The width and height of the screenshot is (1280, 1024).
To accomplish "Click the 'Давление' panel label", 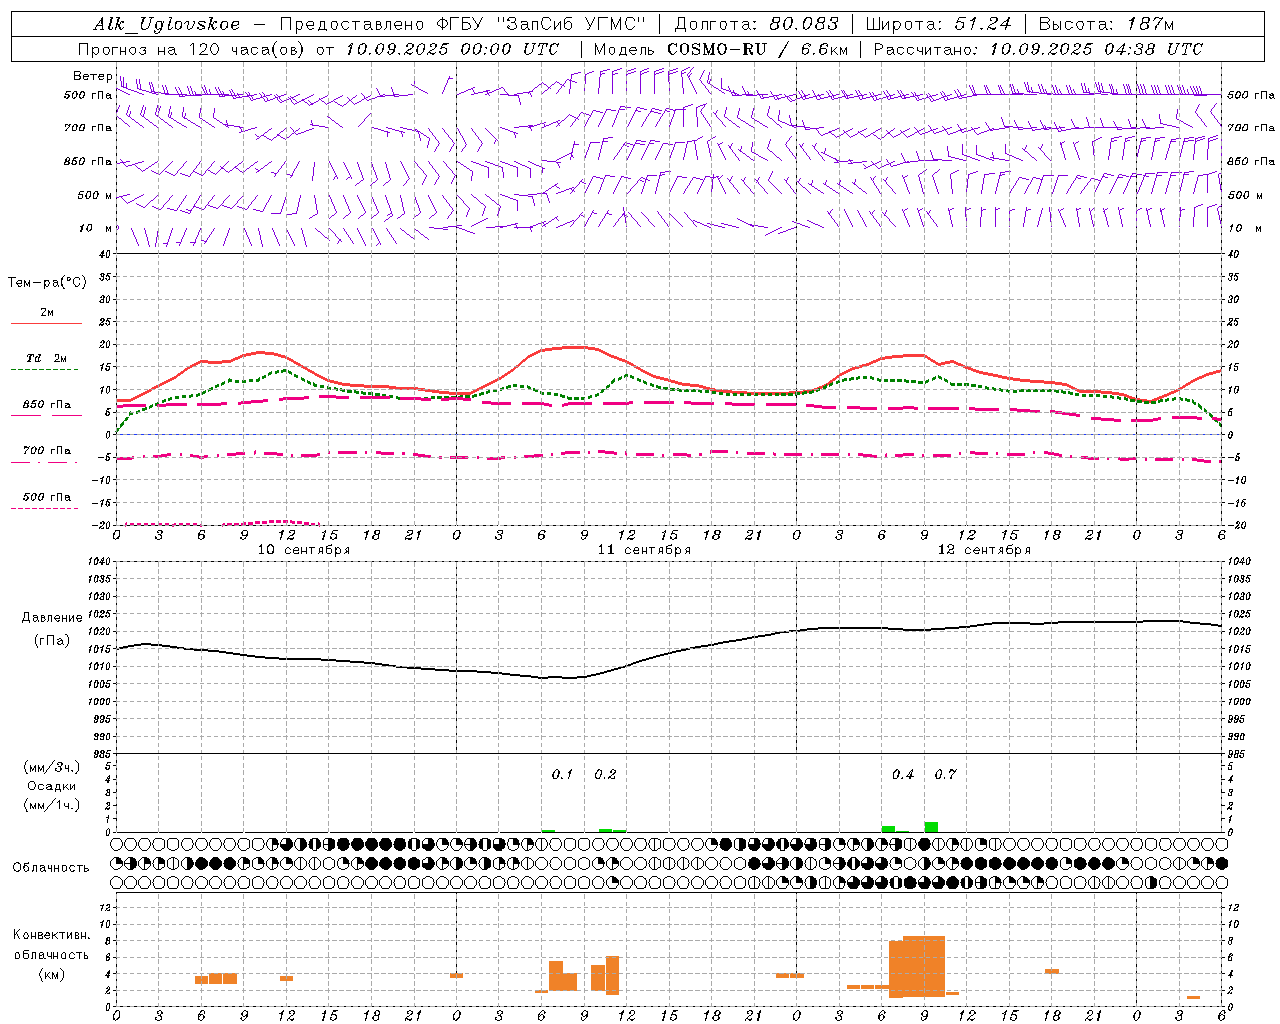I will (x=52, y=618).
